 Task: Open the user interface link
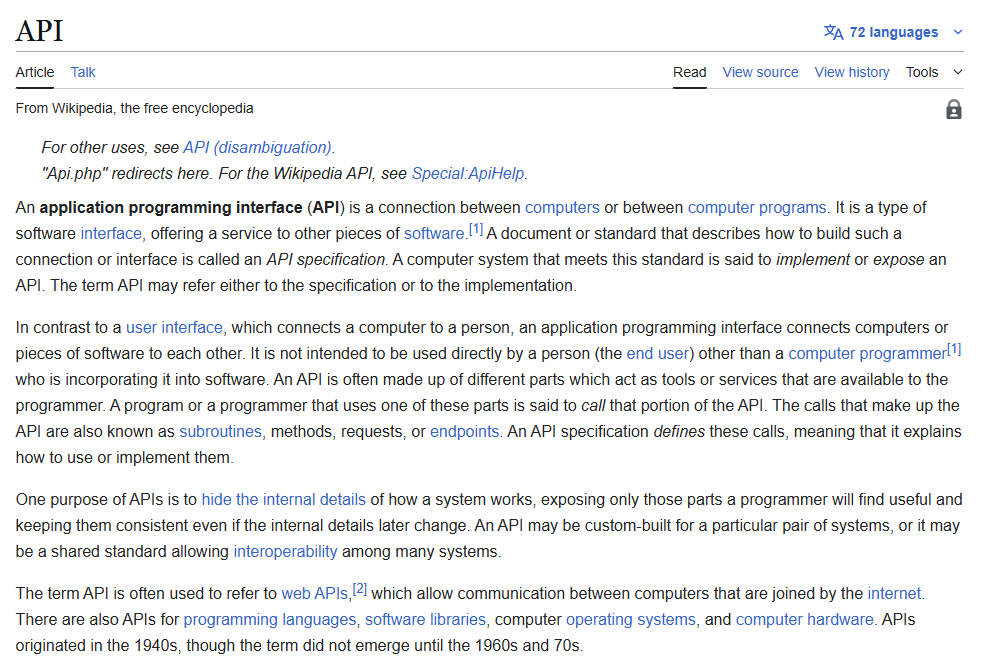tap(174, 328)
